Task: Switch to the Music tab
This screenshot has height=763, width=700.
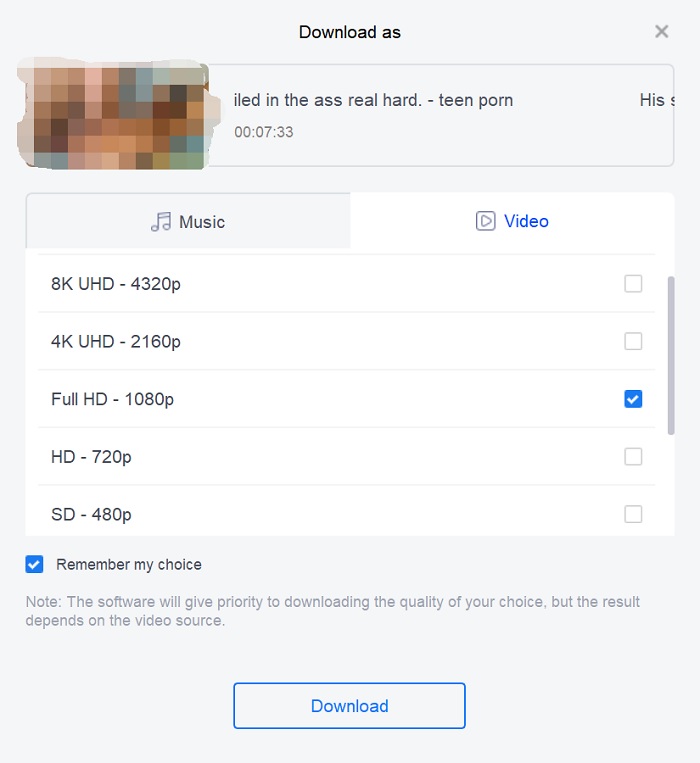Action: click(x=188, y=221)
